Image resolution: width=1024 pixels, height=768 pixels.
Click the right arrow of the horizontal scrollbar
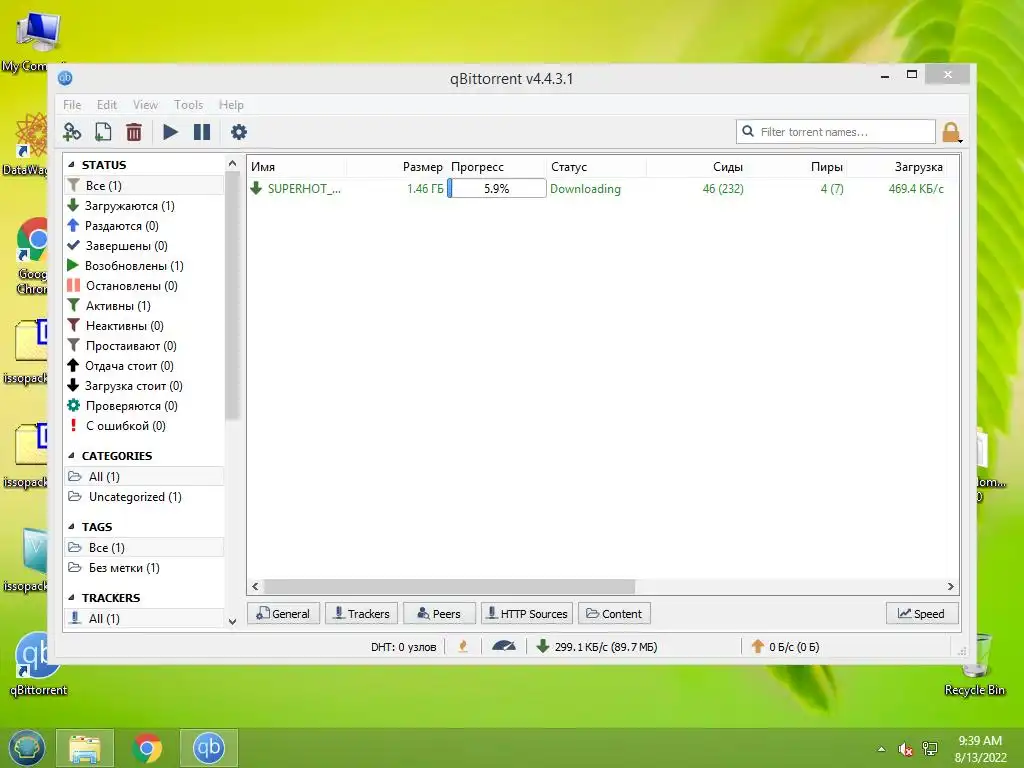(x=950, y=586)
